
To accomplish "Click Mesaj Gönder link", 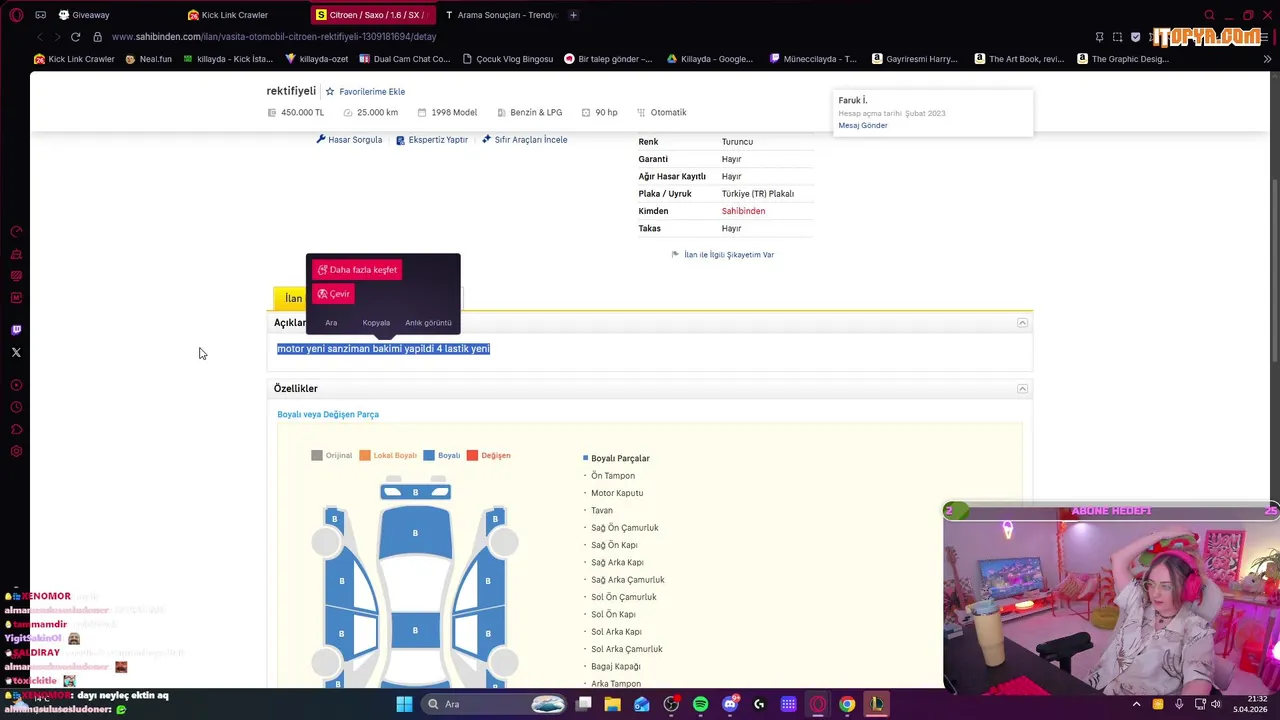I will coord(863,126).
